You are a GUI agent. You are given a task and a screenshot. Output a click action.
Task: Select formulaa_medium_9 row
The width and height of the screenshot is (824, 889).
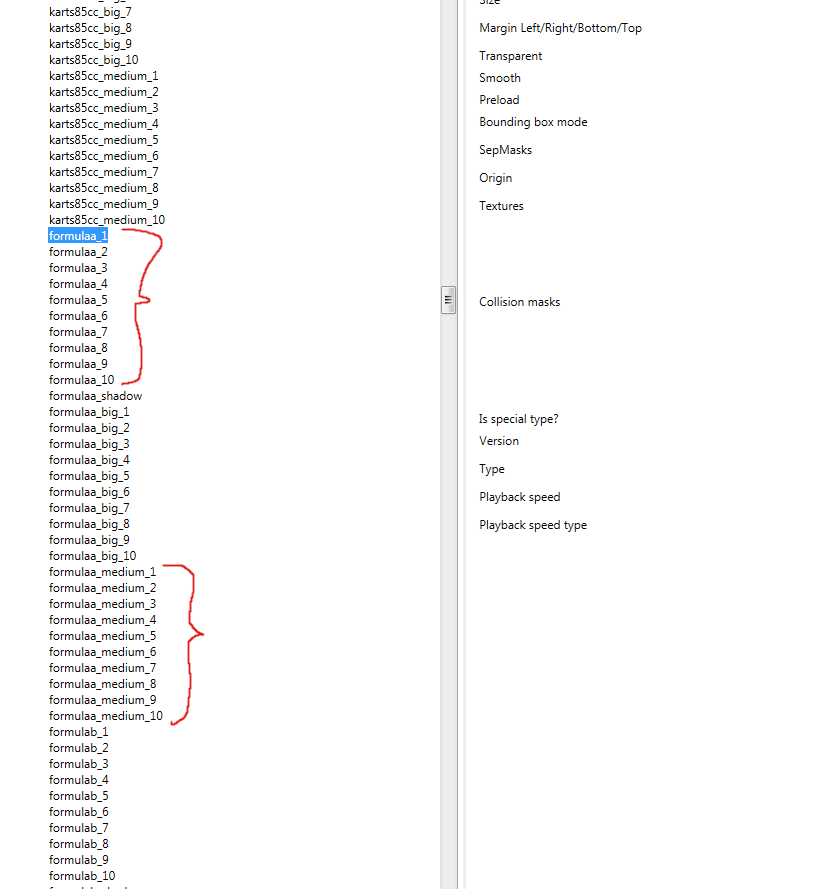click(103, 700)
